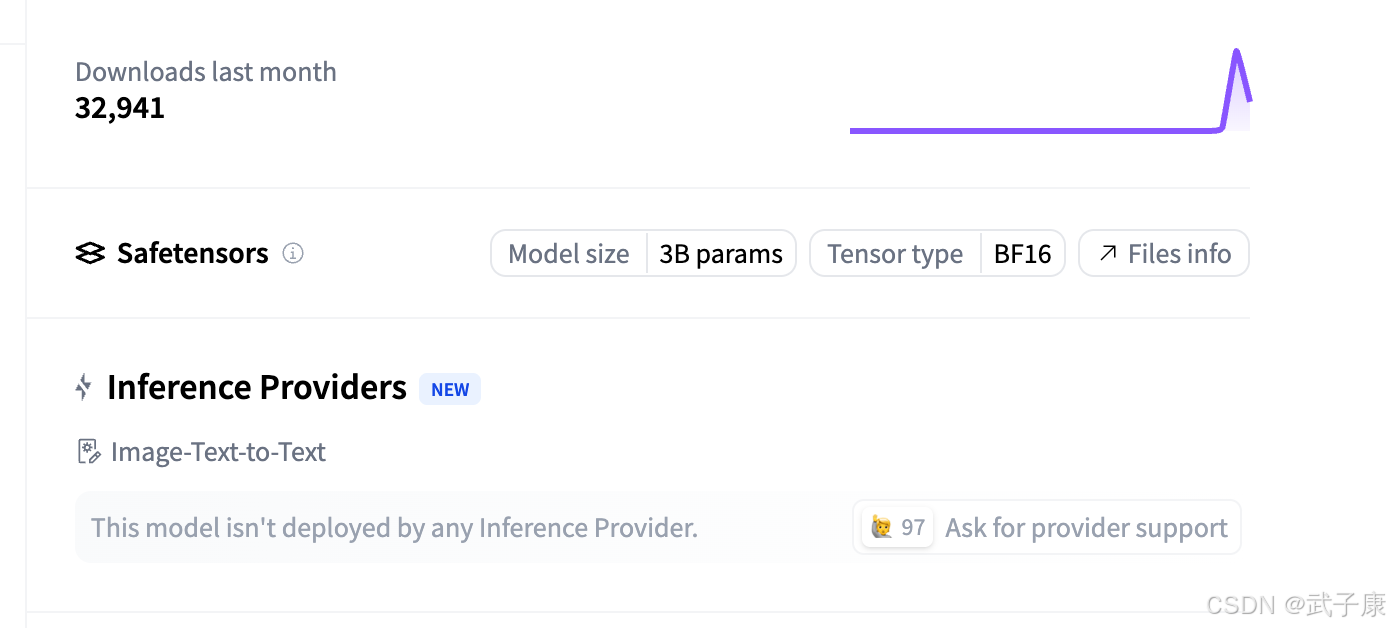Click the info icon beside Safetensors

[293, 254]
